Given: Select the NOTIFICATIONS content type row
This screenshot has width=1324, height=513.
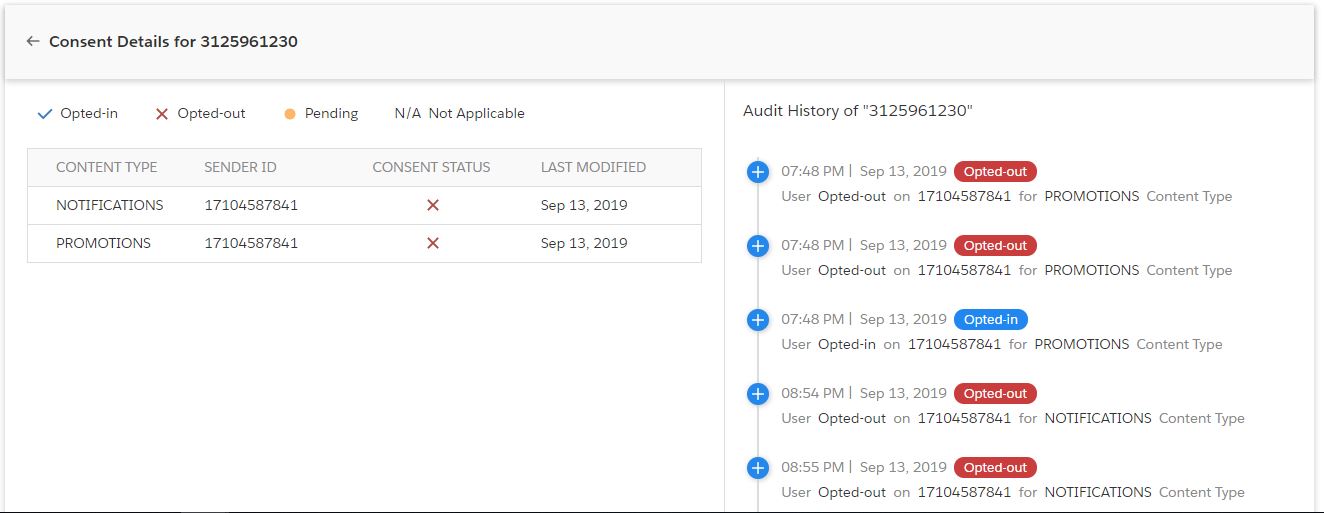Looking at the screenshot, I should coord(364,205).
